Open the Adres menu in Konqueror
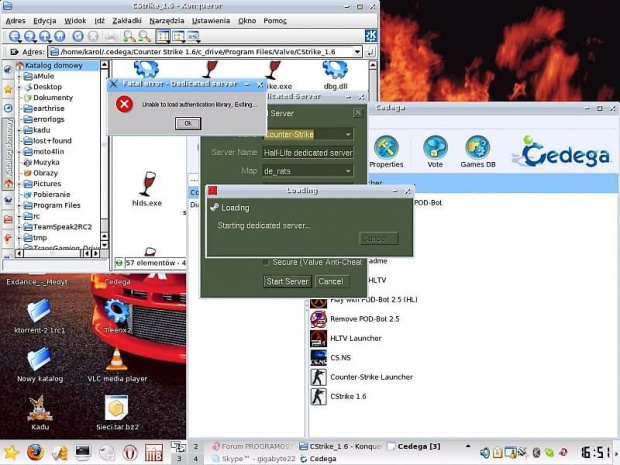Viewport: 620px width, 465px height. tap(15, 21)
